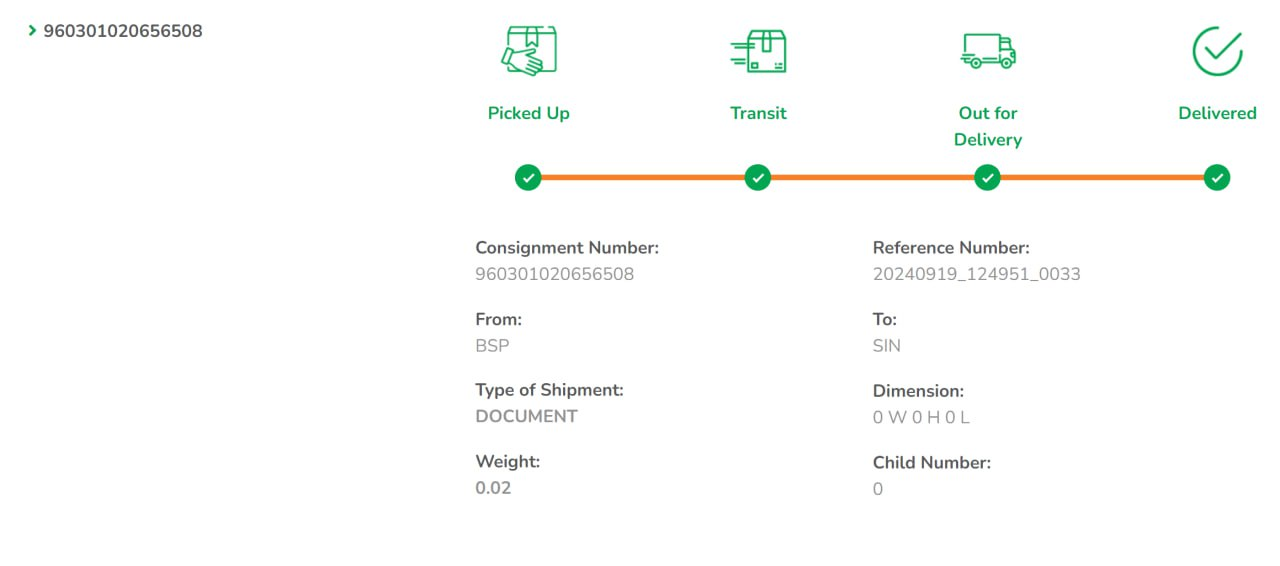Click the green check under Picked Up
Image resolution: width=1280 pixels, height=566 pixels.
coord(528,178)
